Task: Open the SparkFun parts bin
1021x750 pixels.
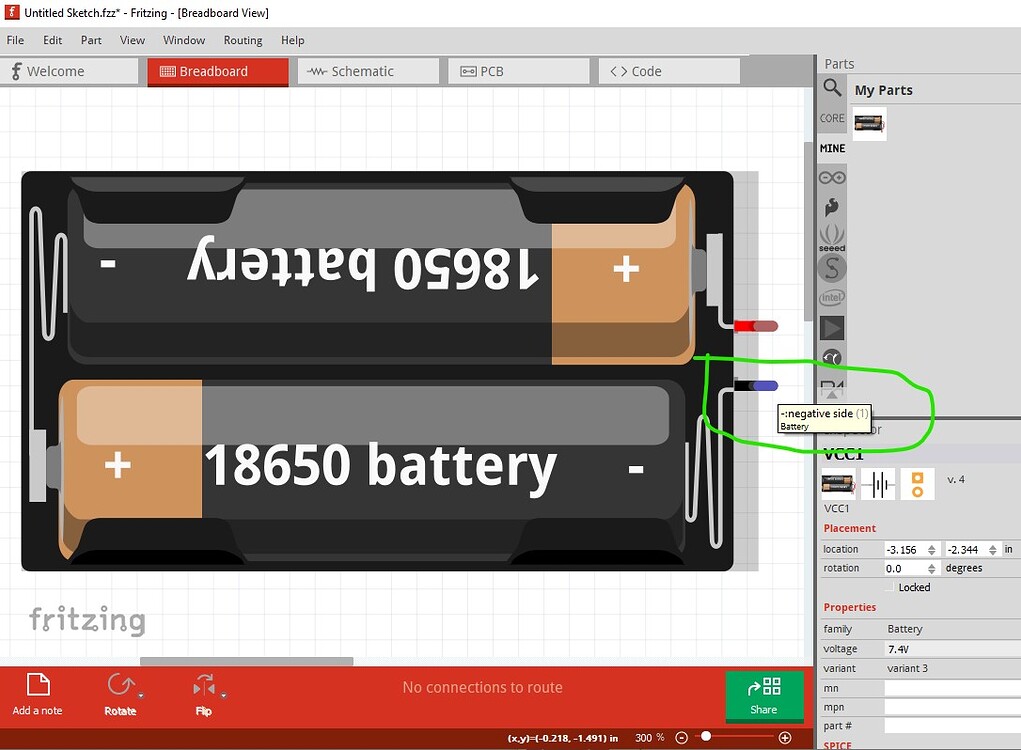Action: (x=832, y=267)
